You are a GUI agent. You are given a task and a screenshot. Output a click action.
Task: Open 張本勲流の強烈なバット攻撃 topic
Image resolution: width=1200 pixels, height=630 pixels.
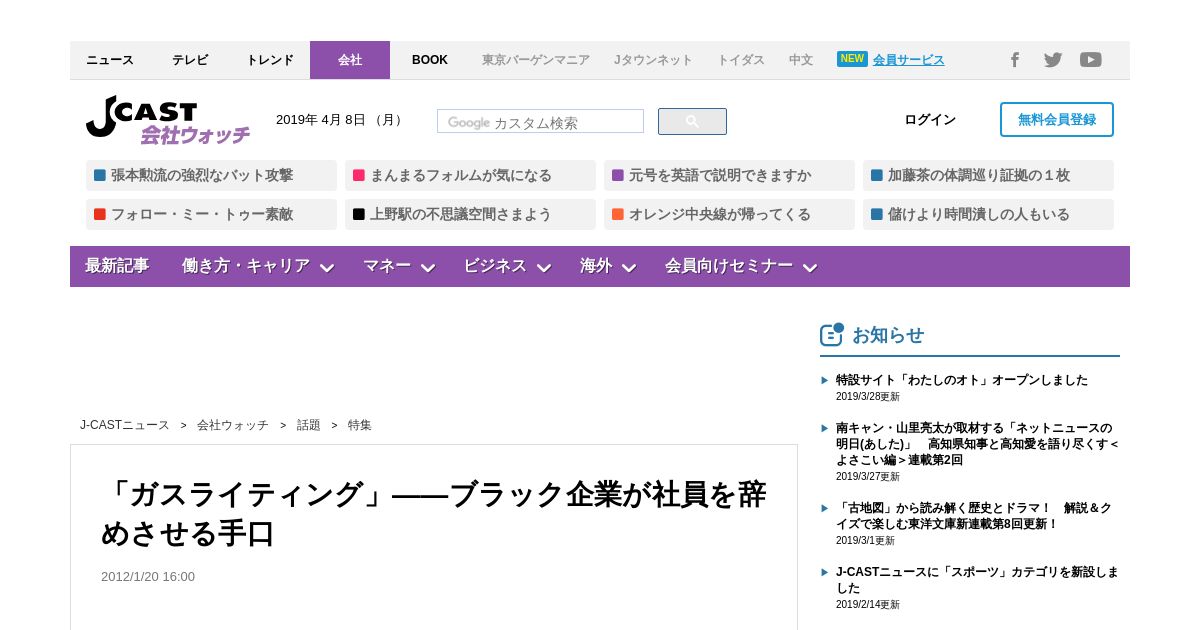click(x=211, y=175)
